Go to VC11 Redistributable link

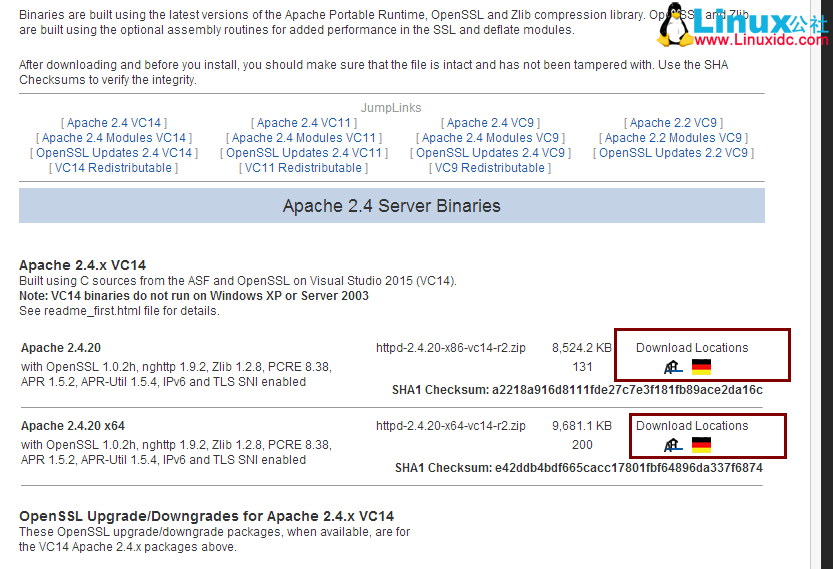click(x=303, y=168)
